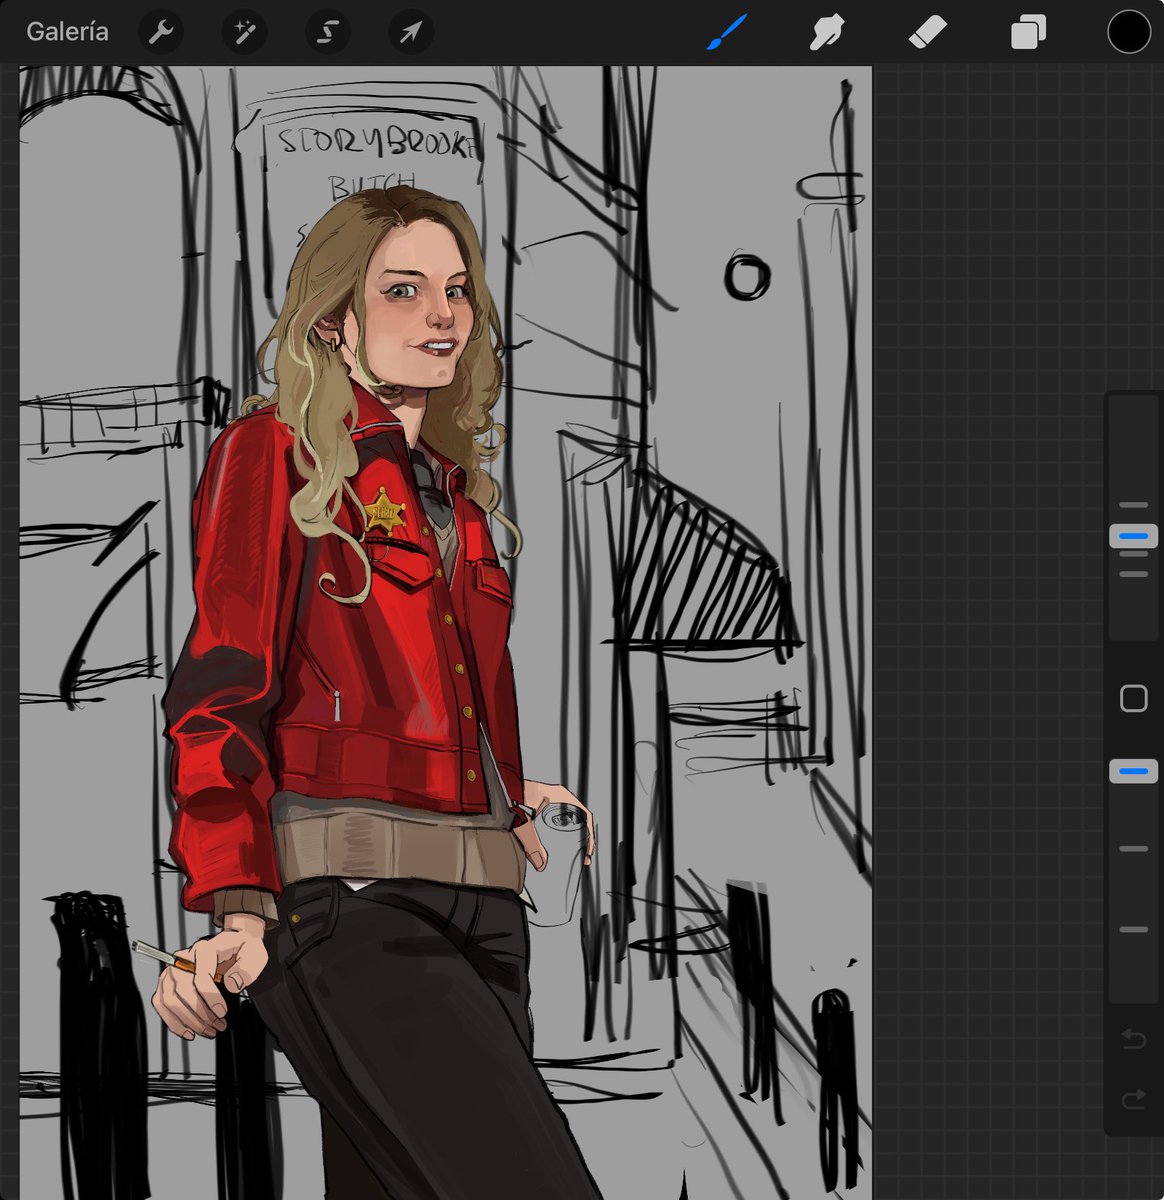Activate the Selection S-shaped tool

pos(327,33)
